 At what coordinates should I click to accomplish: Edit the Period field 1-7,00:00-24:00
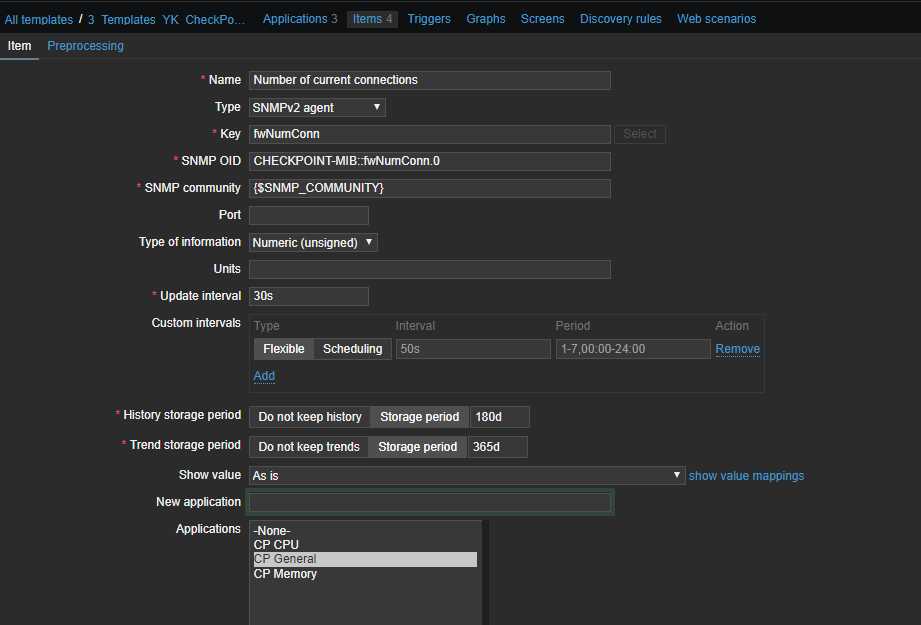633,349
